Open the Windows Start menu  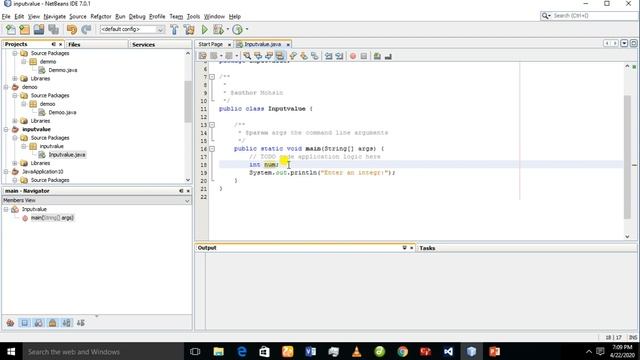point(11,351)
